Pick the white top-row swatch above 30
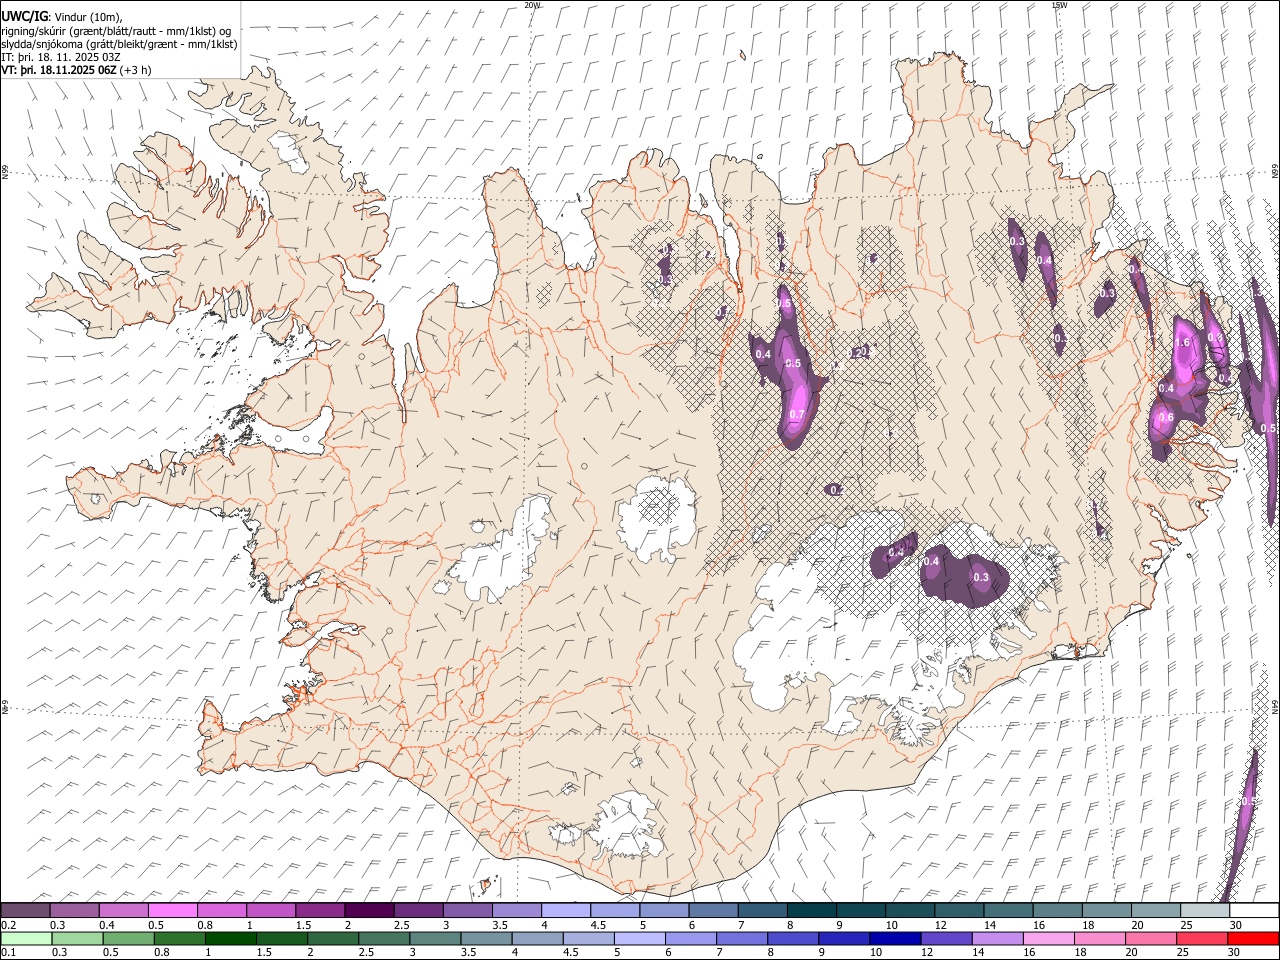Screen dimensions: 1280x960 point(1254,911)
